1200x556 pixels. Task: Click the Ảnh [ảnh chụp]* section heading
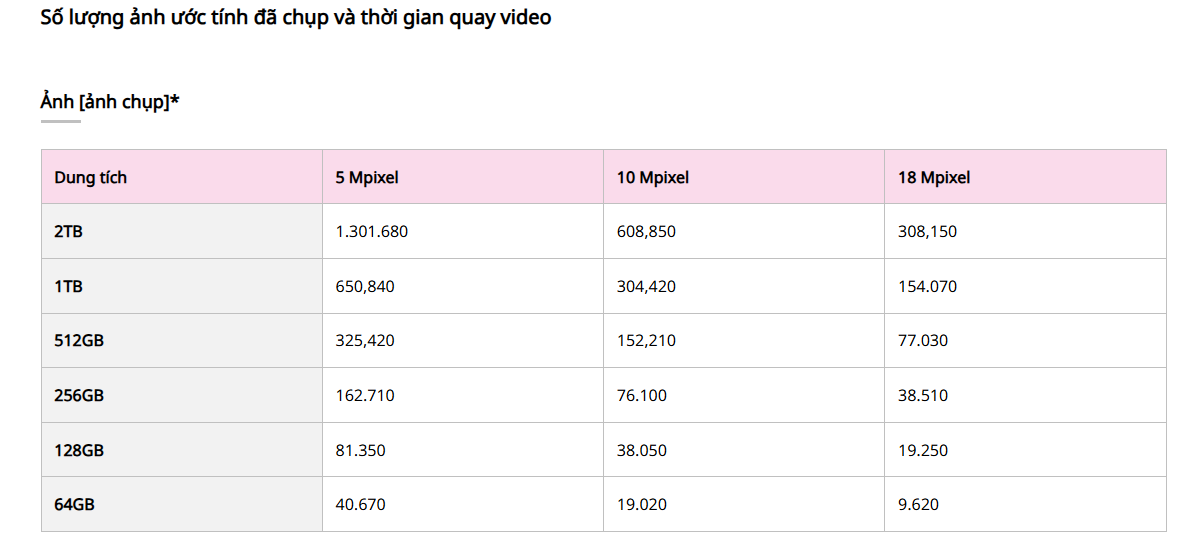coord(110,102)
